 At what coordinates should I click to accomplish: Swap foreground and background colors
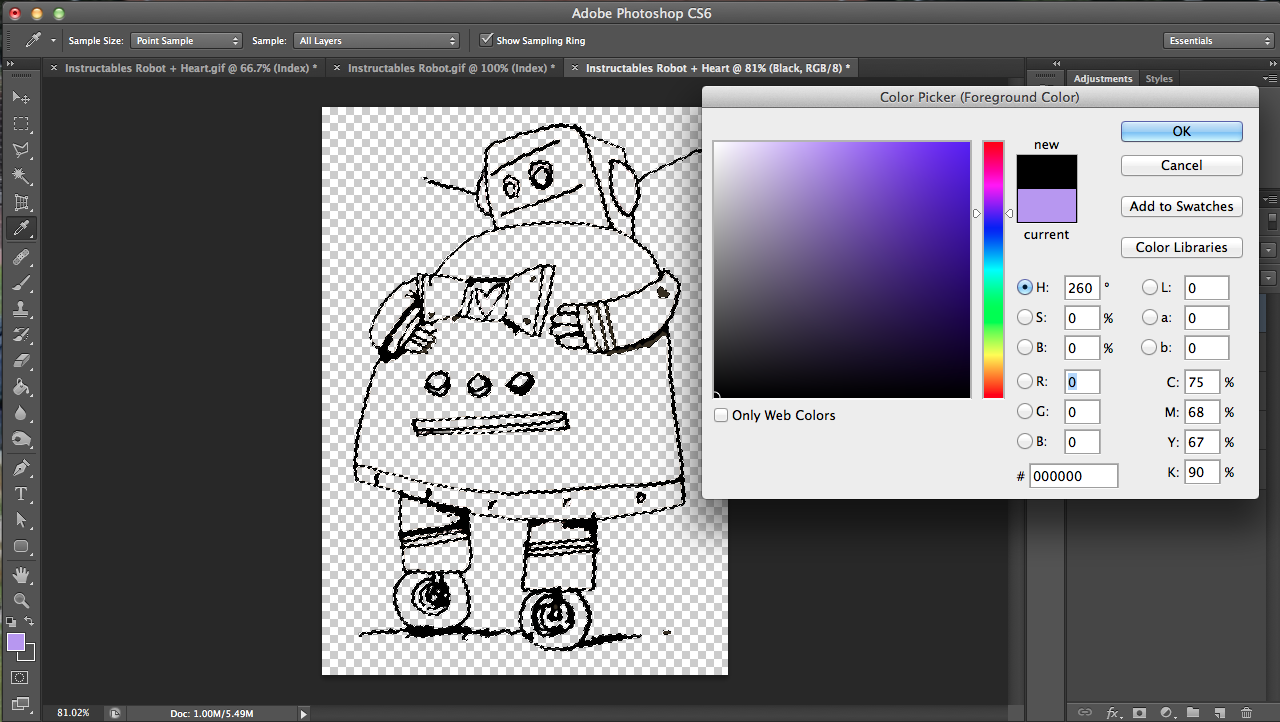coord(30,622)
